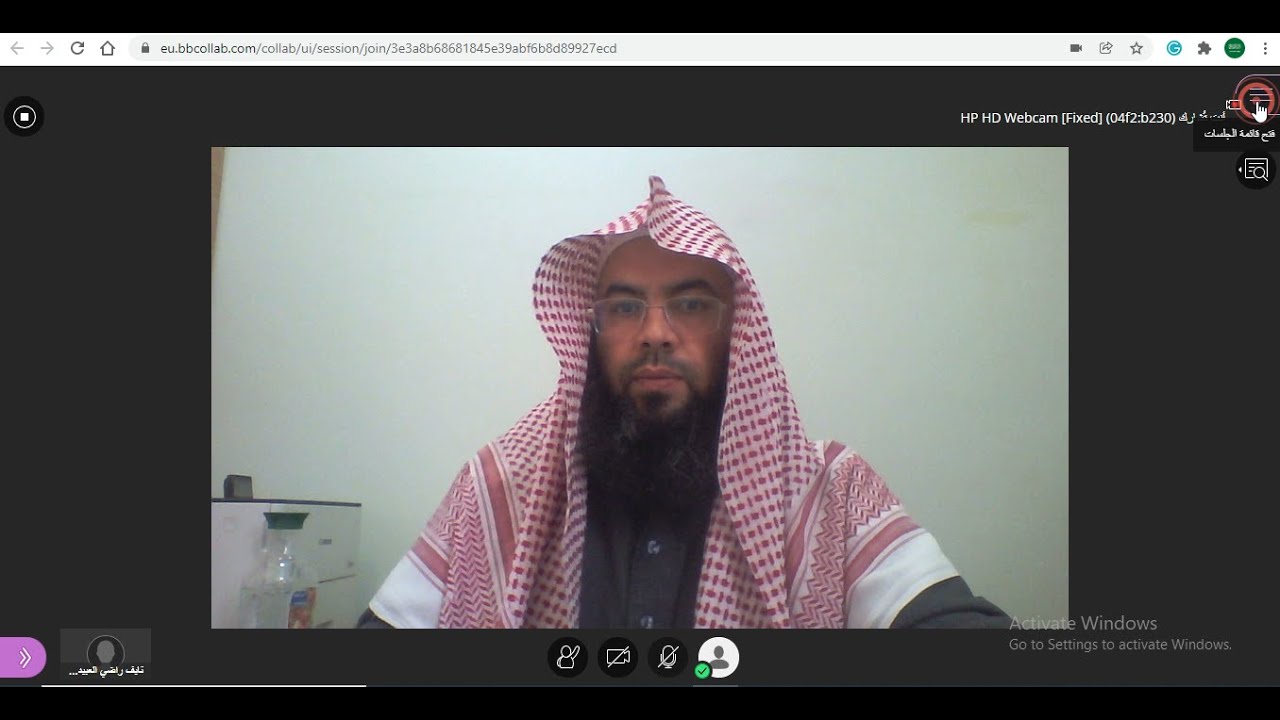This screenshot has width=1280, height=720.
Task: Open the Extensions puzzle menu
Action: [x=1204, y=48]
